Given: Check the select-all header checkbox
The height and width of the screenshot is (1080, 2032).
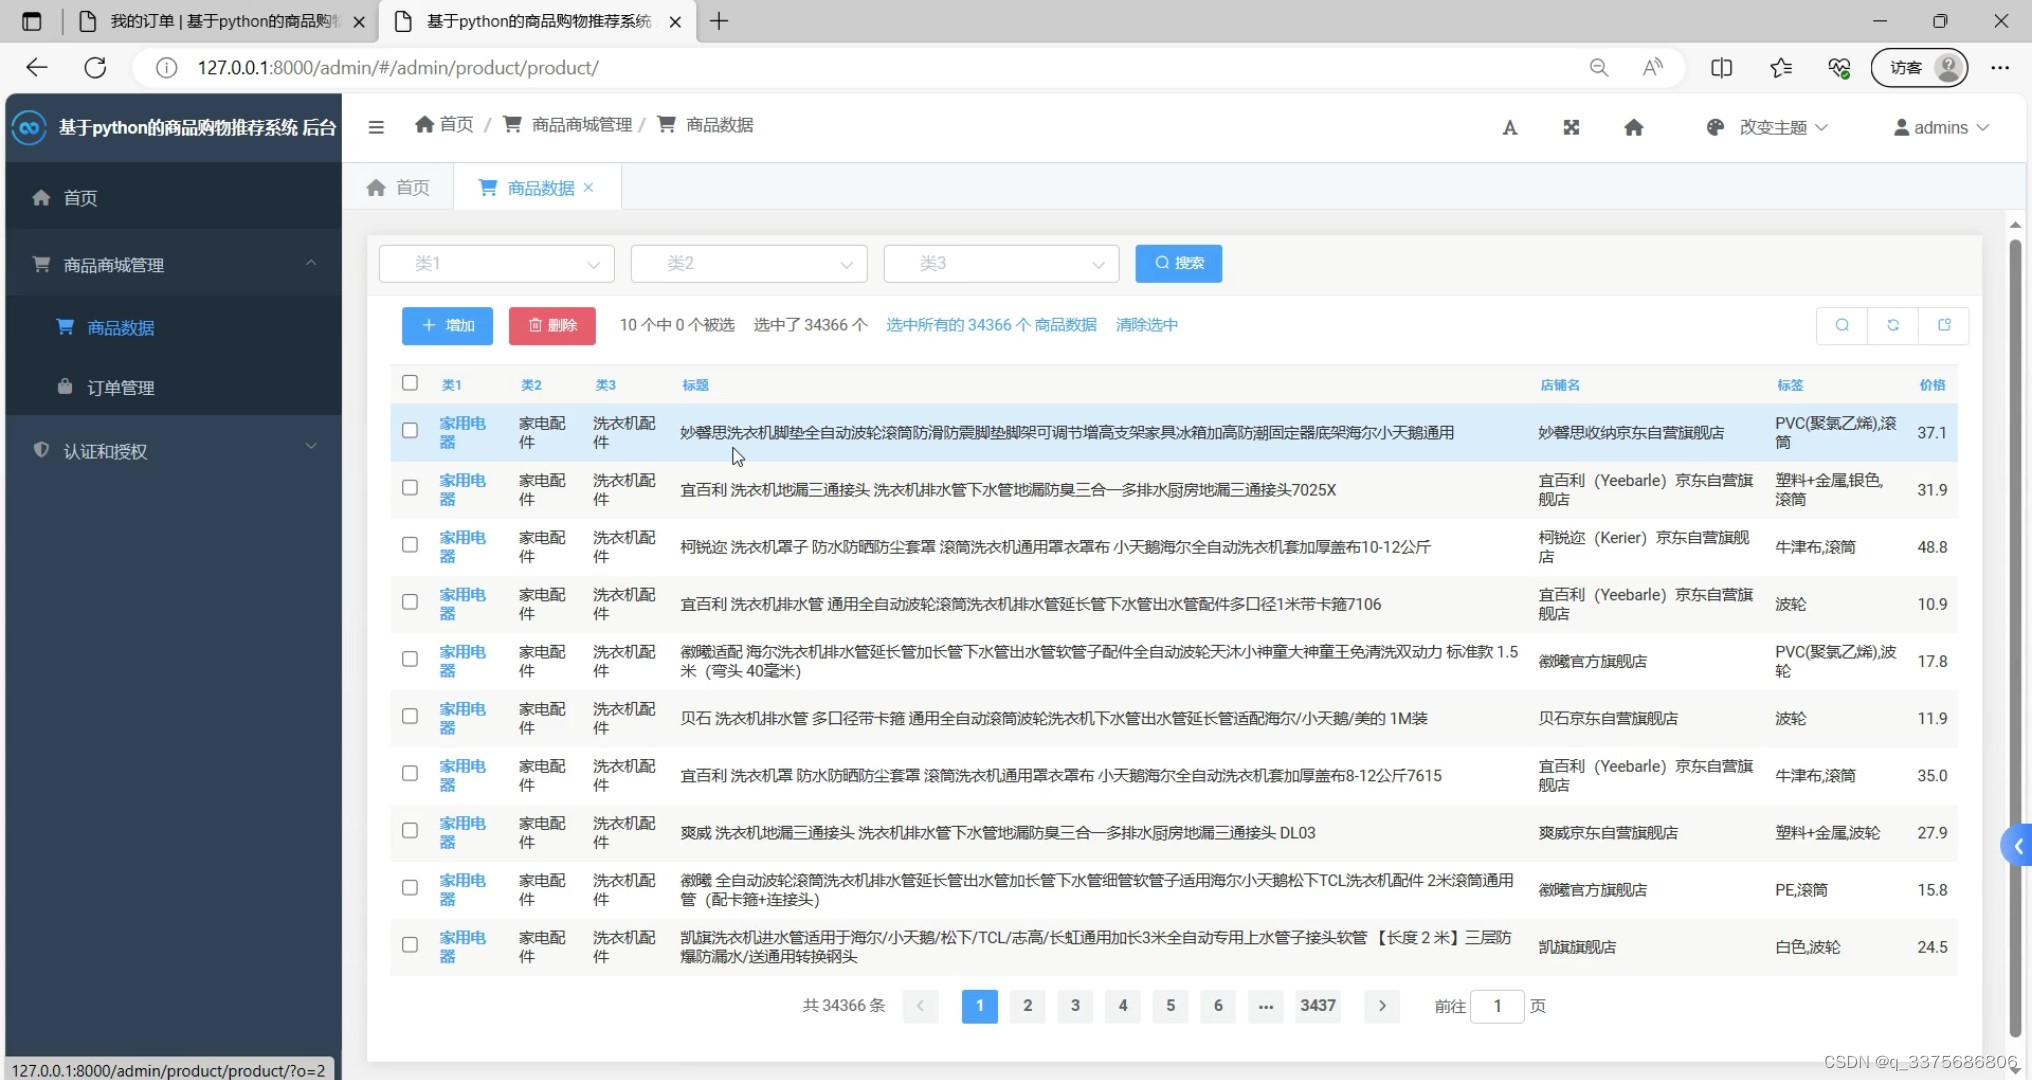Looking at the screenshot, I should [410, 383].
